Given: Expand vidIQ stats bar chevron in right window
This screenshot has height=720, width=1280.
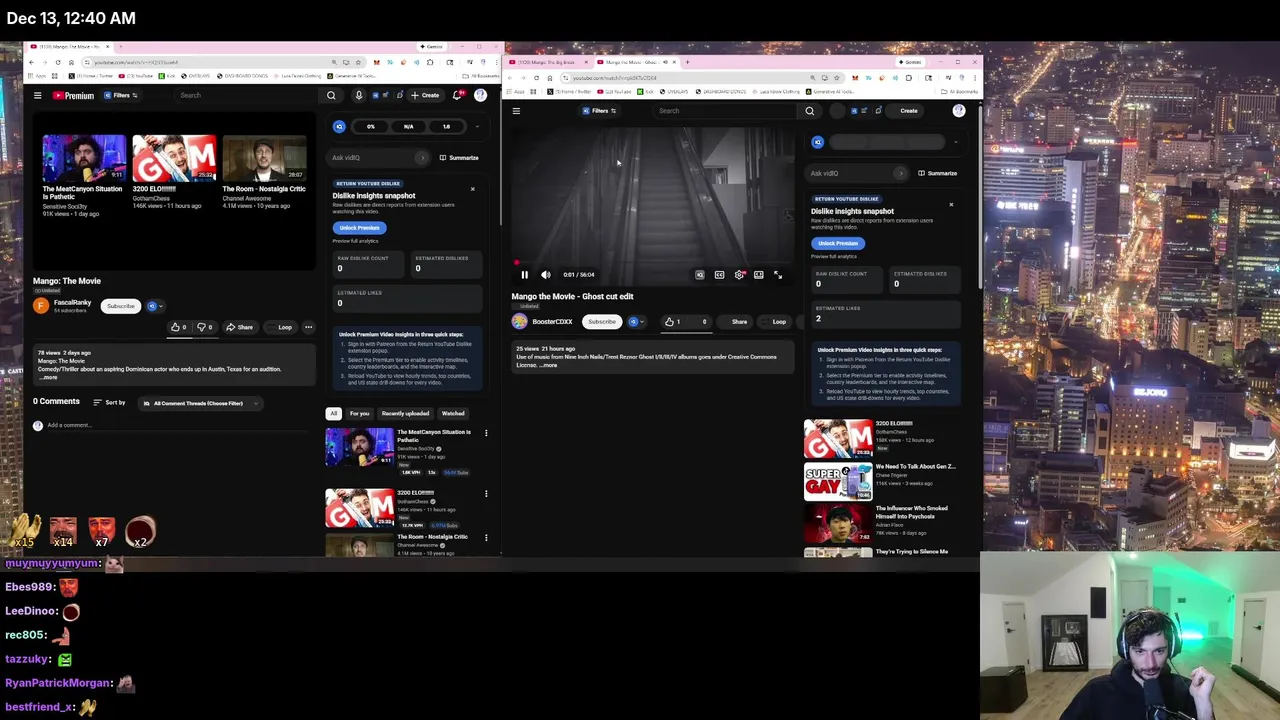Looking at the screenshot, I should pos(956,143).
